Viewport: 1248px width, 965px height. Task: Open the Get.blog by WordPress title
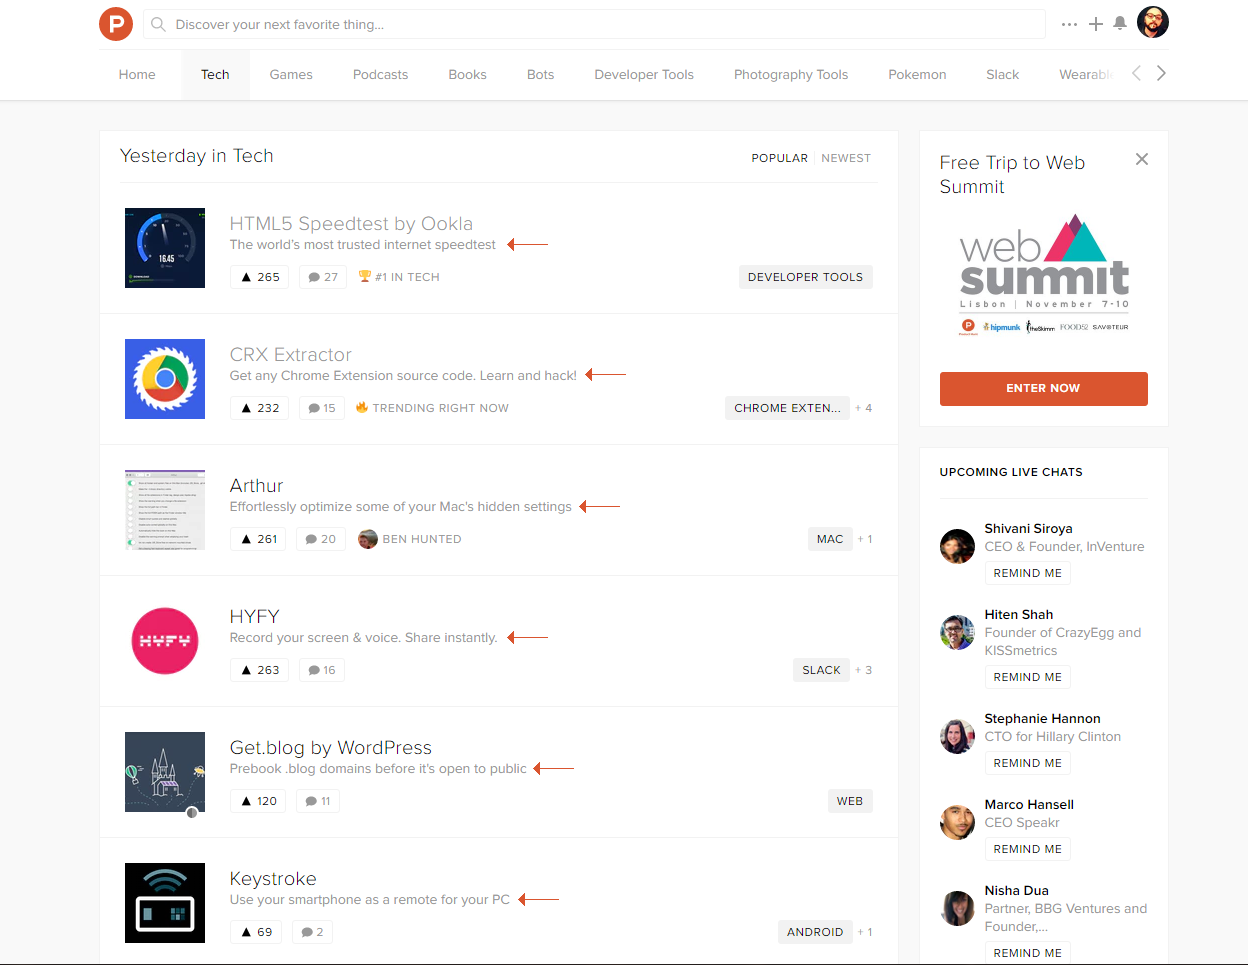point(330,747)
